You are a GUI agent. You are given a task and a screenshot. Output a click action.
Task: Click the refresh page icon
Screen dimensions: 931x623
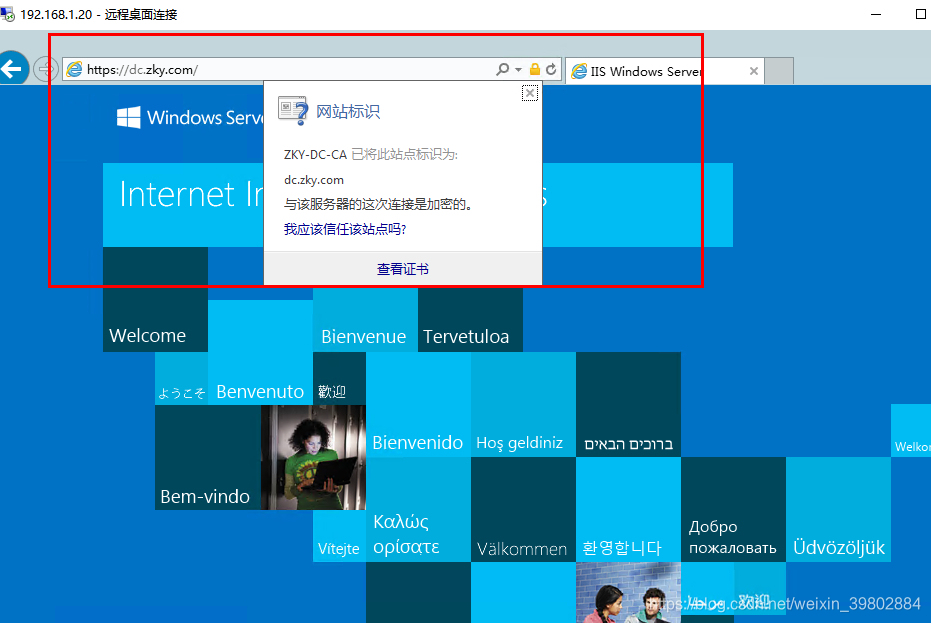click(551, 69)
